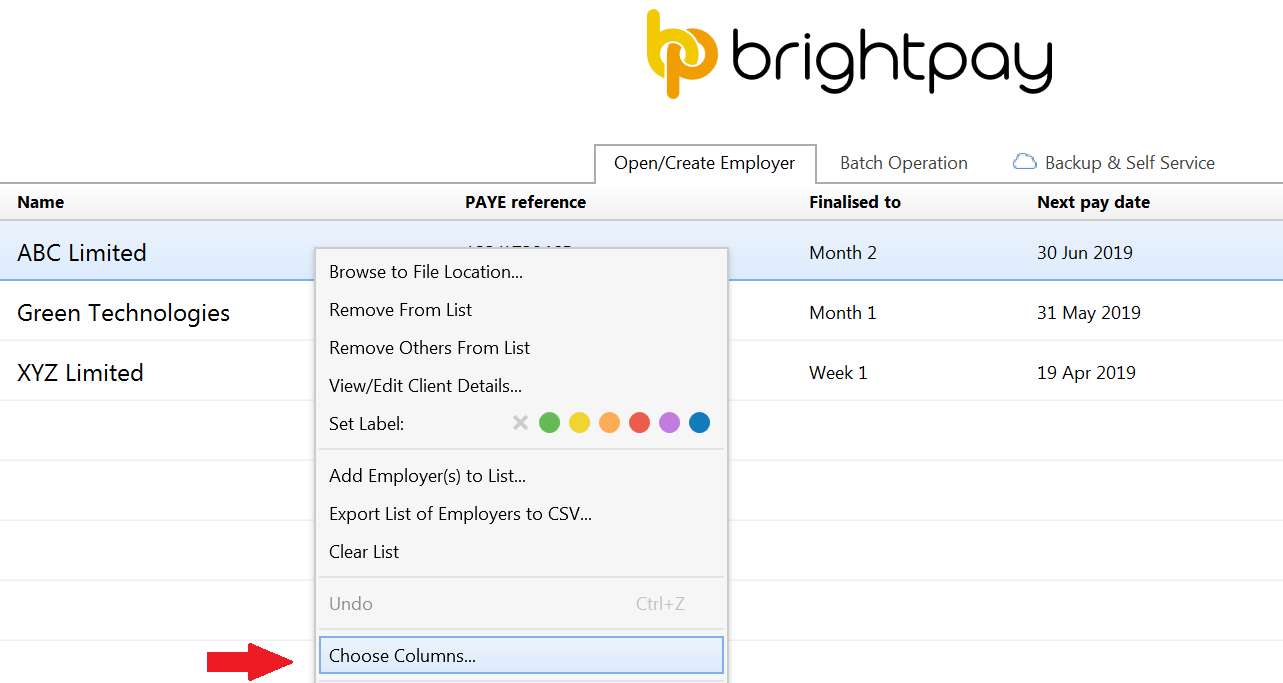Select the ABC Limited employer name
This screenshot has width=1283, height=683.
tap(82, 253)
